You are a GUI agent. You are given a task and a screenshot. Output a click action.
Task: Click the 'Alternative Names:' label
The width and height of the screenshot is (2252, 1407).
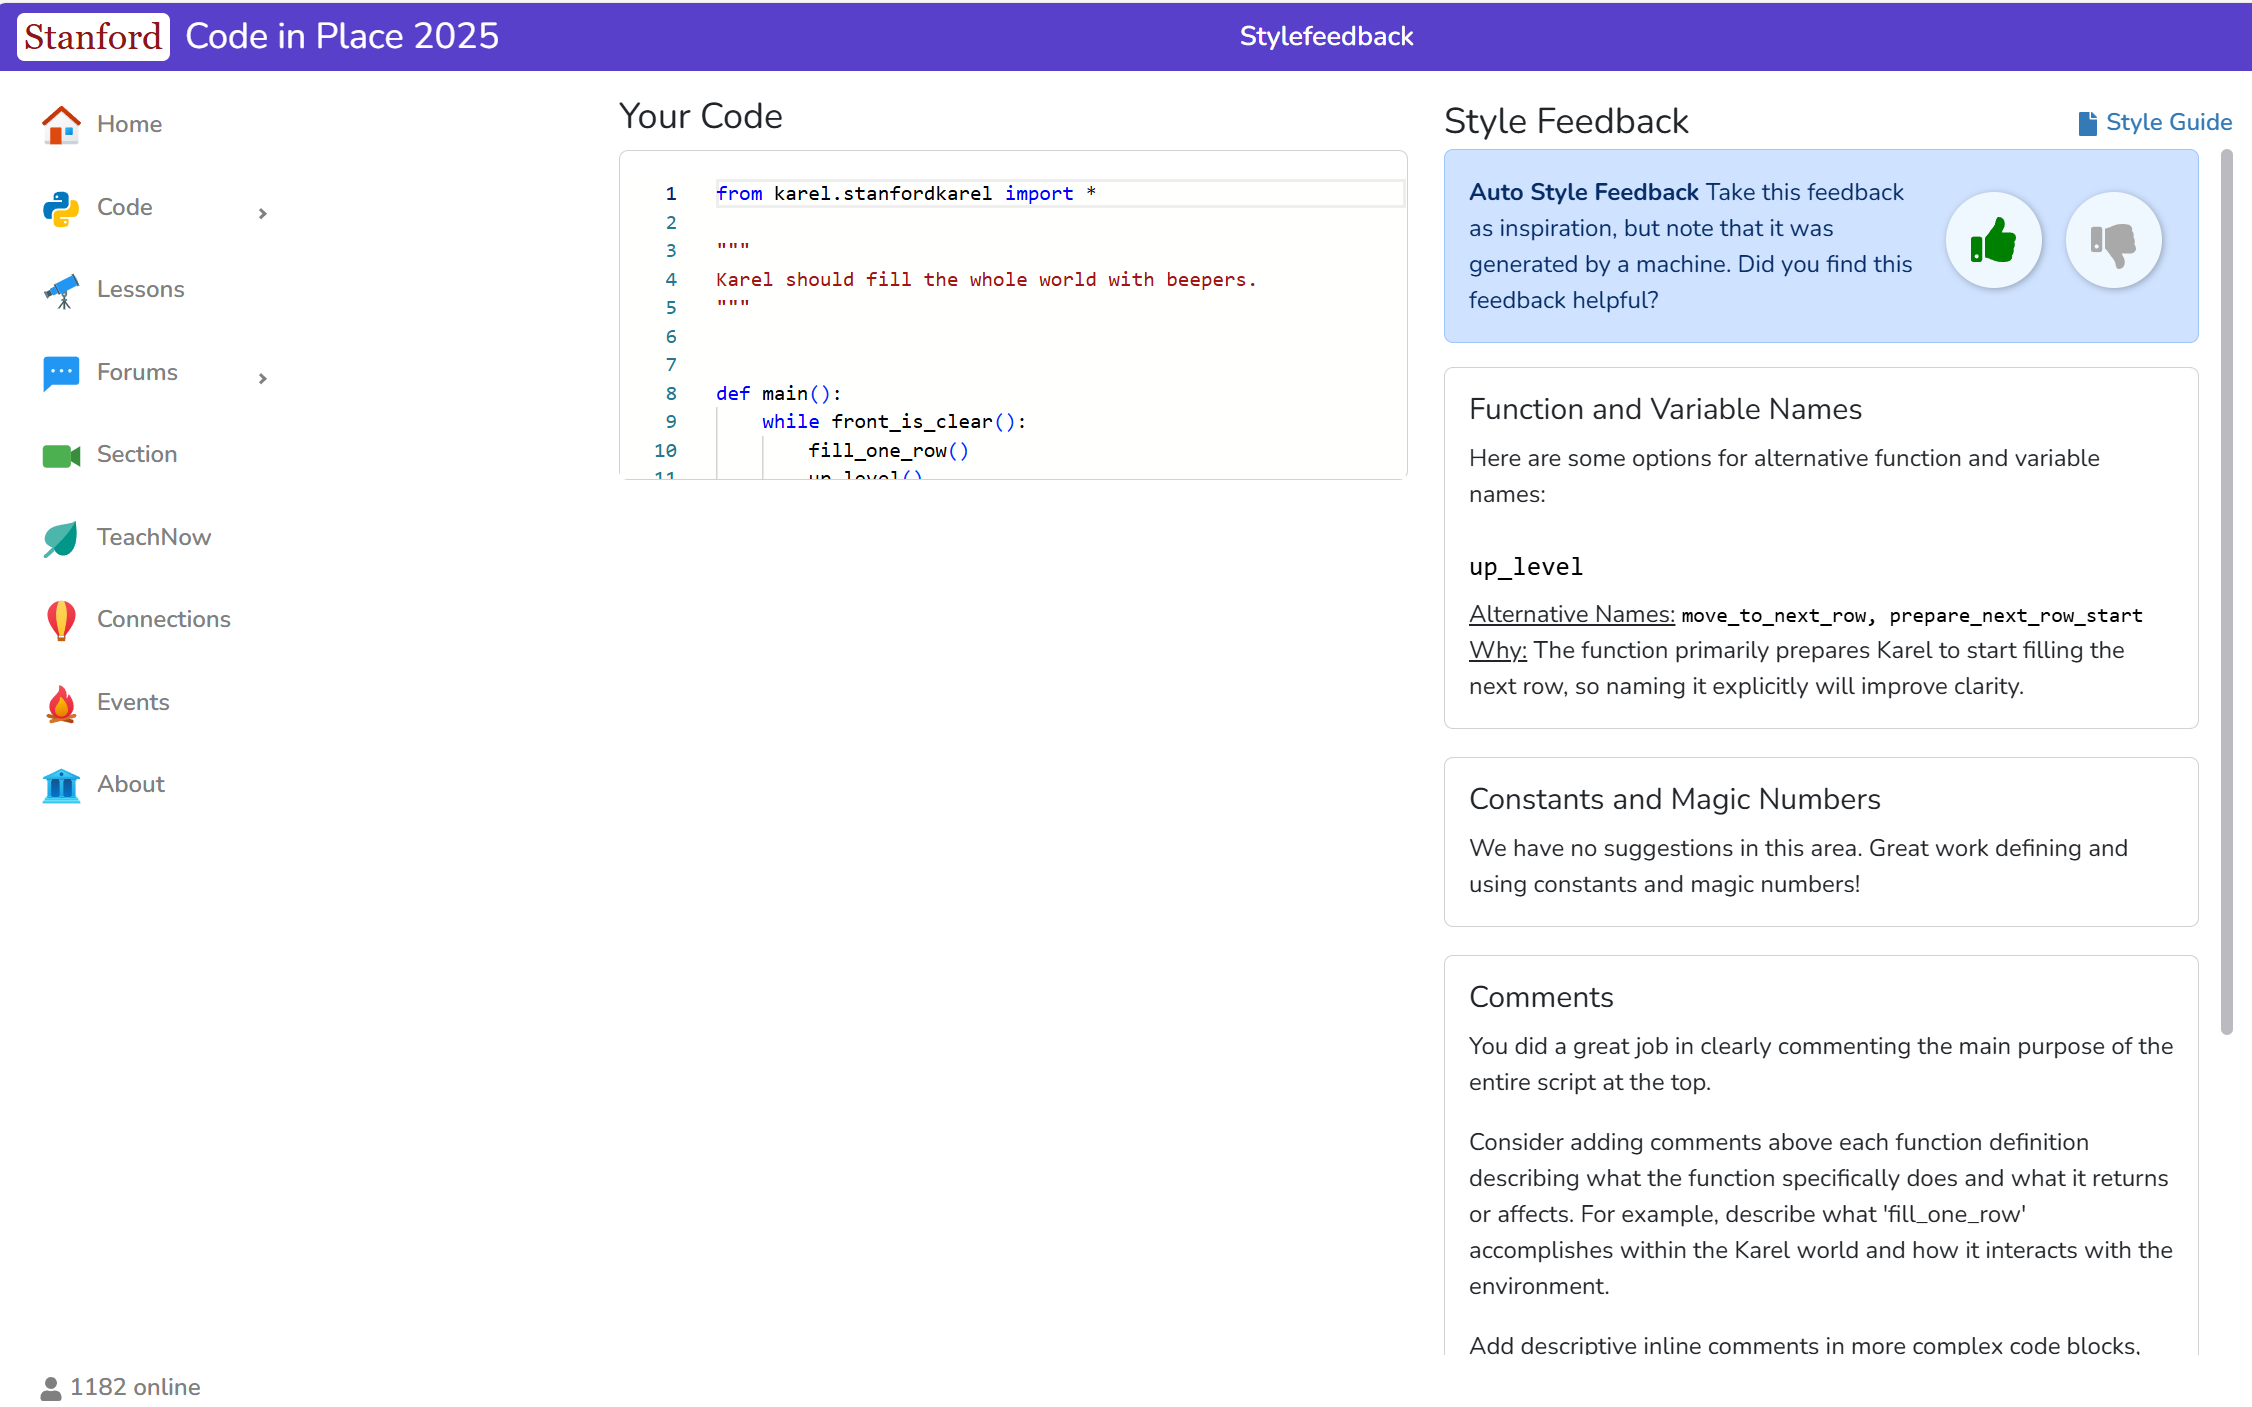[x=1572, y=614]
